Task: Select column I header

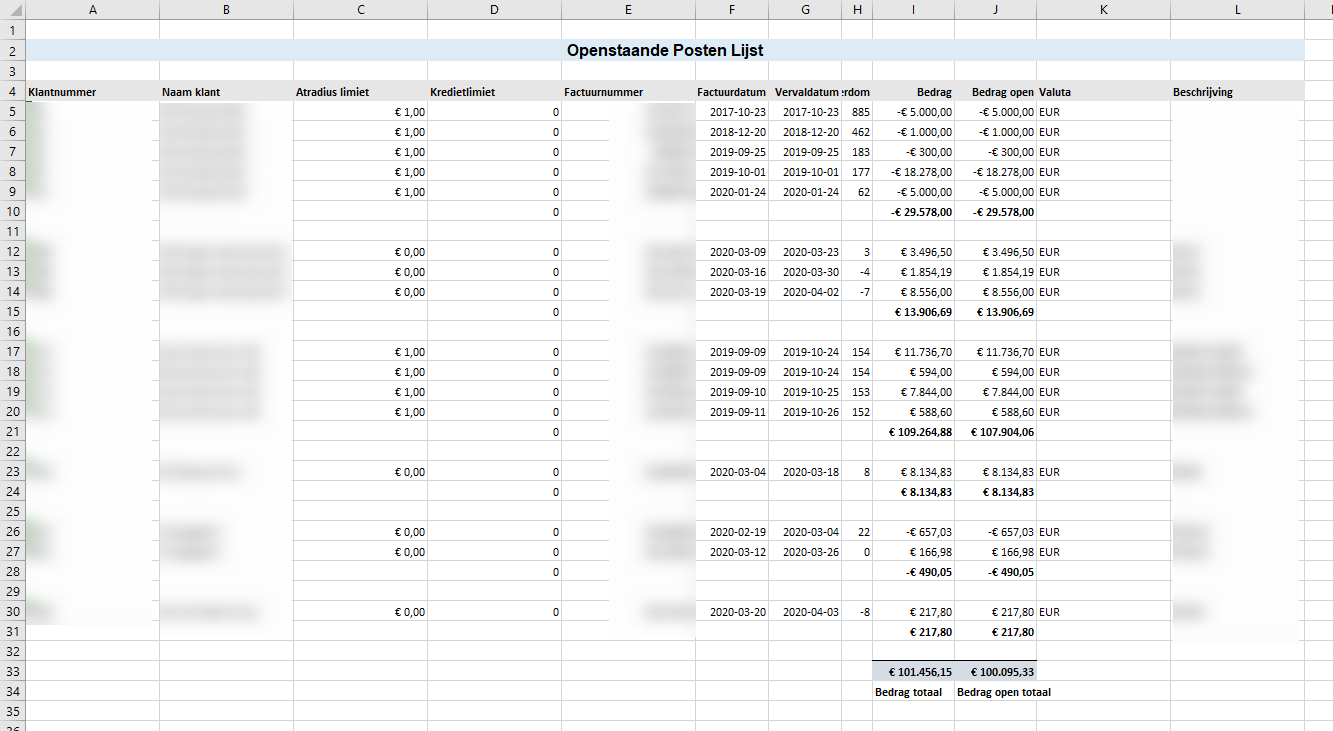Action: coord(914,10)
